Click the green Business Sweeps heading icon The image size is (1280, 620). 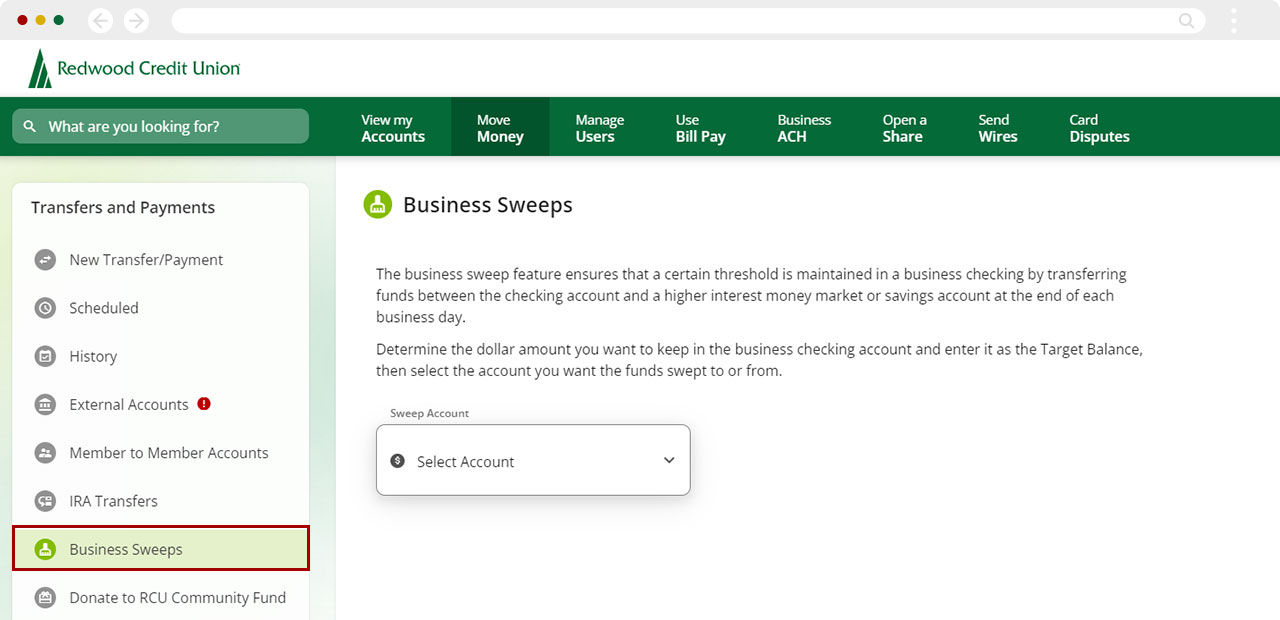377,205
